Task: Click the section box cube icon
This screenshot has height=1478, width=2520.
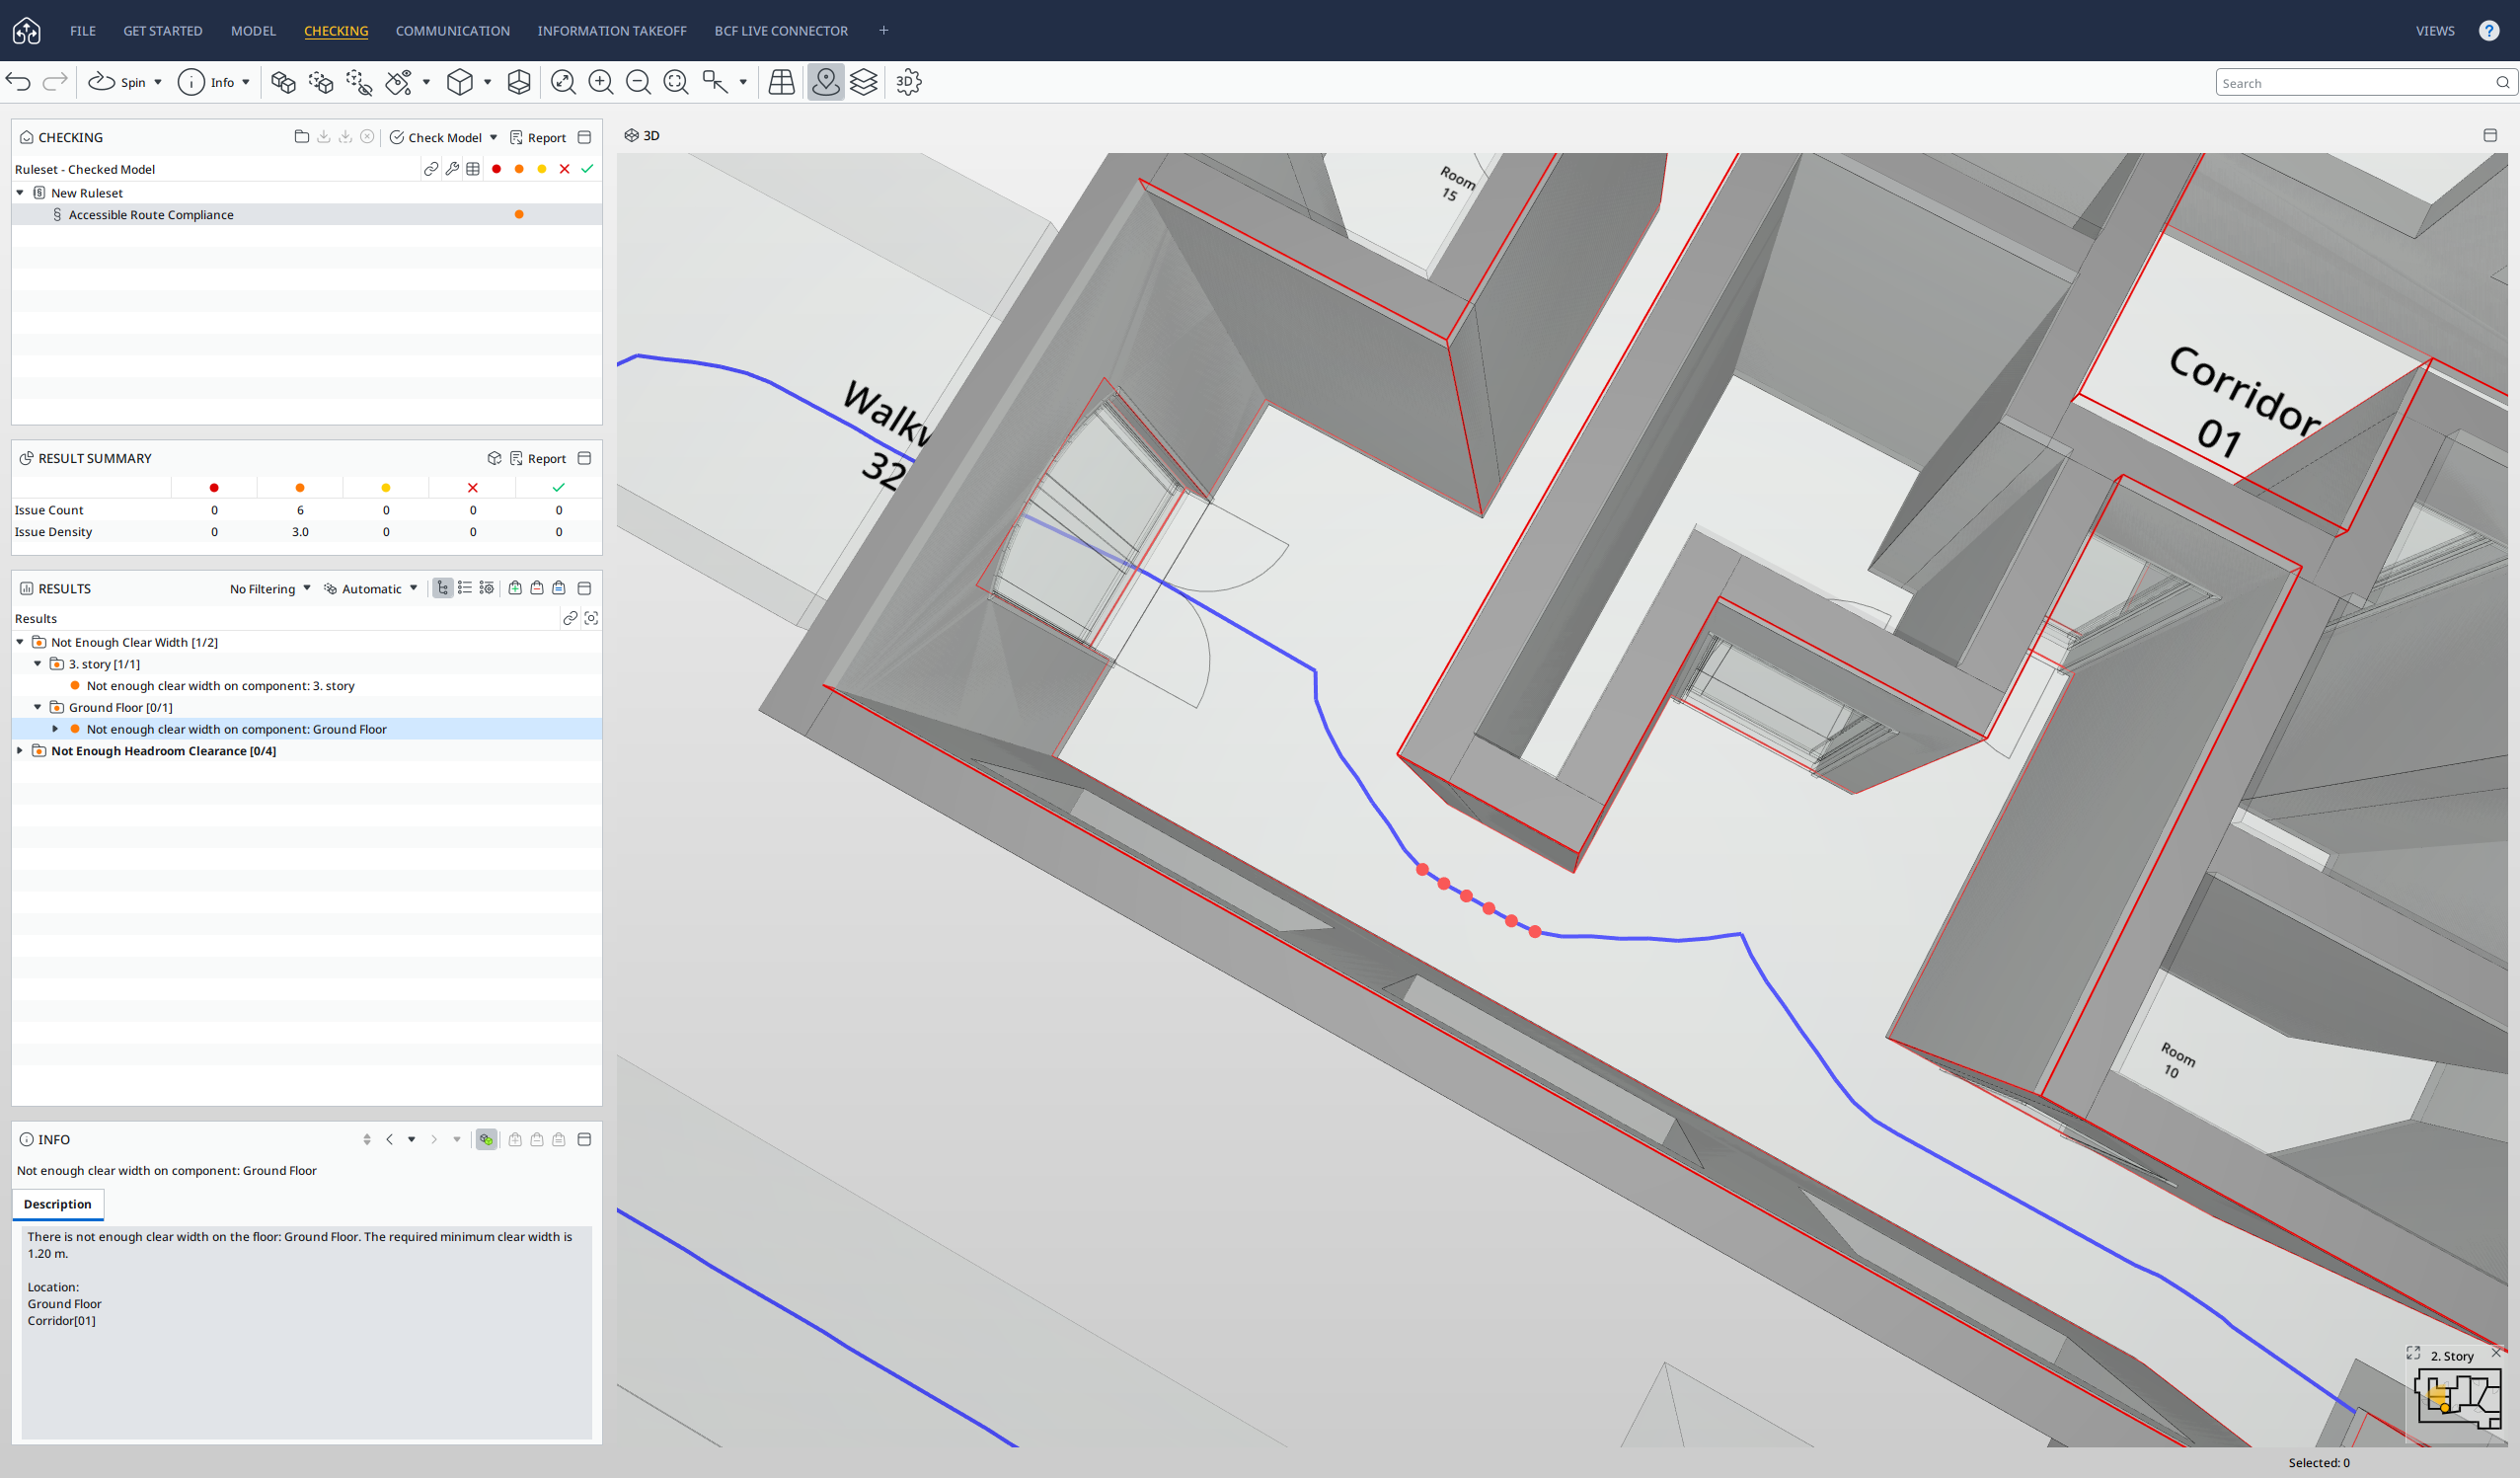Action: [519, 82]
